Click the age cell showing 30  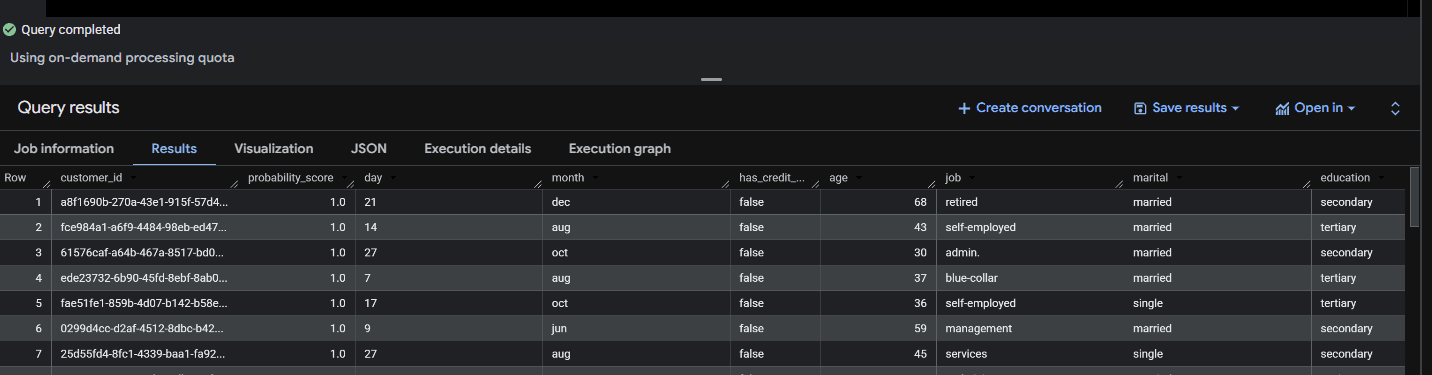tap(878, 253)
